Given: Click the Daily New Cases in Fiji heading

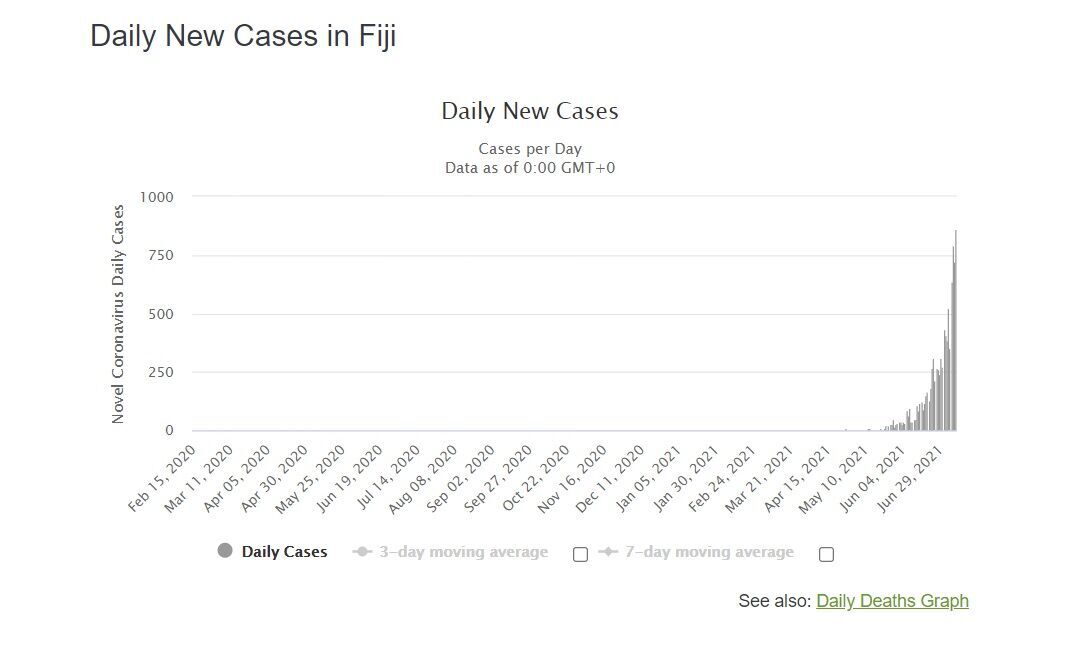Looking at the screenshot, I should [243, 36].
